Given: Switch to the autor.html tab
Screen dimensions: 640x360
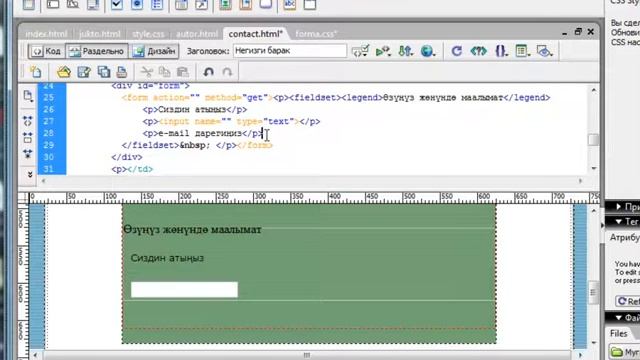Looking at the screenshot, I should tap(197, 34).
